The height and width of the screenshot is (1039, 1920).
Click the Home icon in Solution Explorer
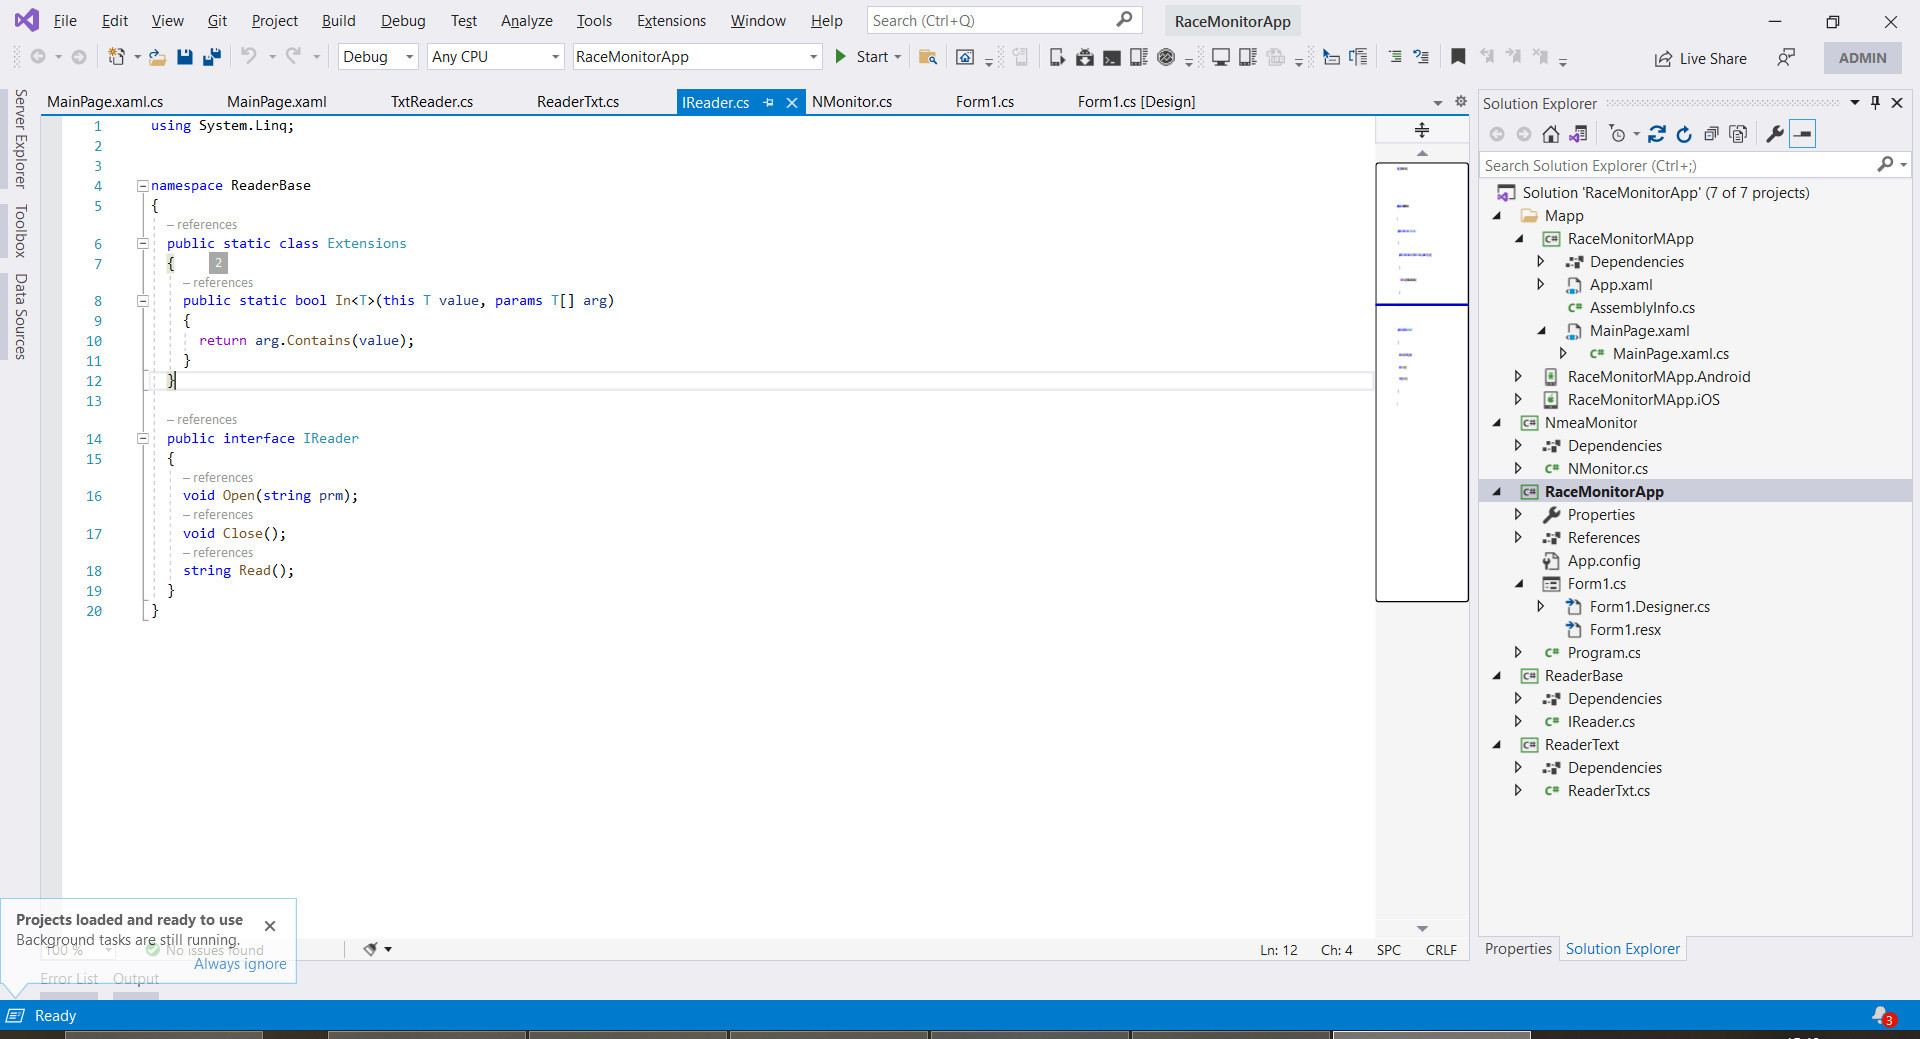tap(1550, 134)
